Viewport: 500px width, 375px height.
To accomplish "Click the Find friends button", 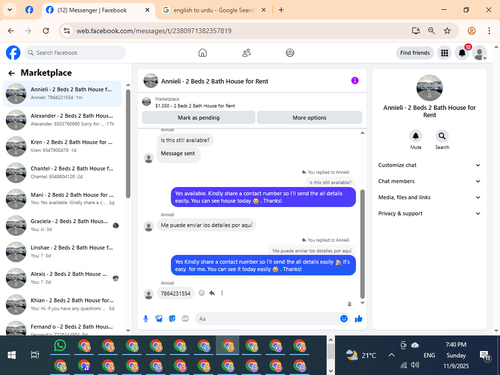I will [415, 53].
